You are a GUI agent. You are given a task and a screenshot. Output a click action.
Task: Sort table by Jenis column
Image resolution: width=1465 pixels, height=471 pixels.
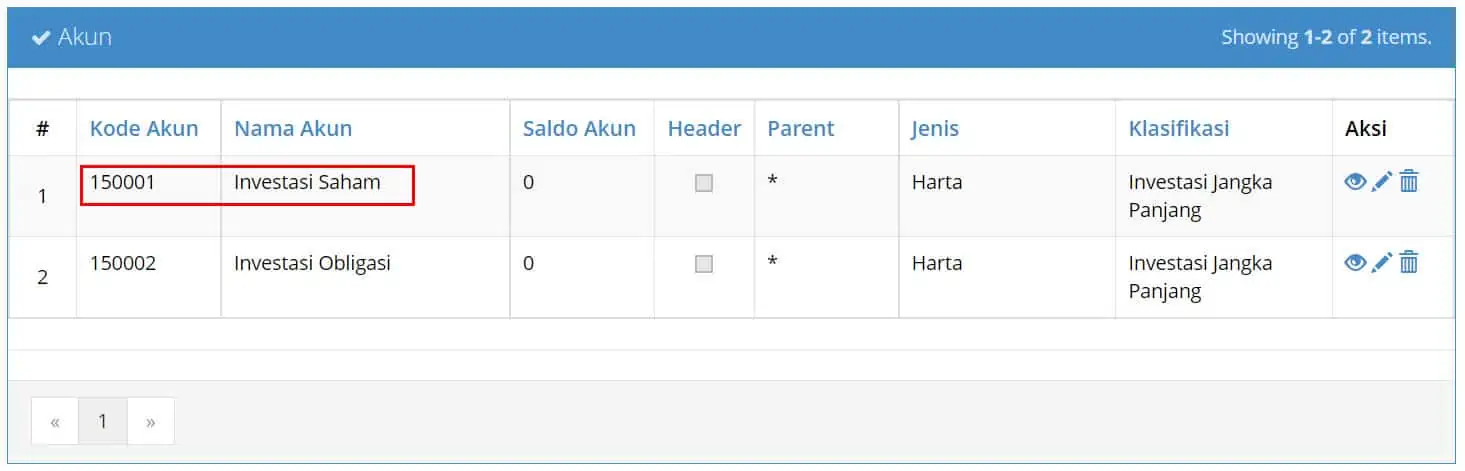[x=935, y=129]
